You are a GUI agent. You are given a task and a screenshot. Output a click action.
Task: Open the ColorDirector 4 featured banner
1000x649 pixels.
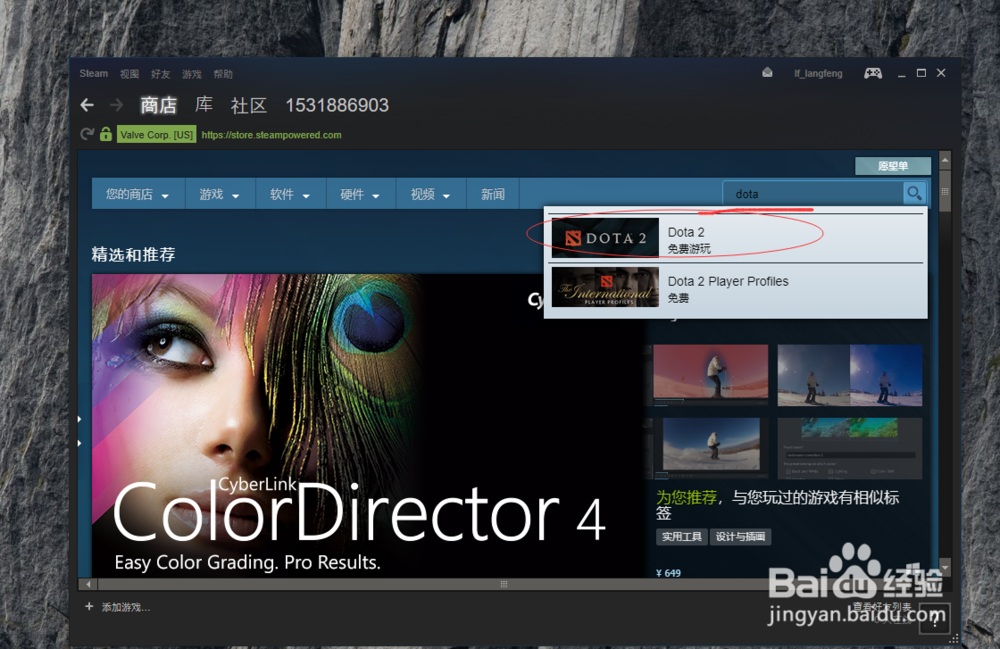[368, 426]
